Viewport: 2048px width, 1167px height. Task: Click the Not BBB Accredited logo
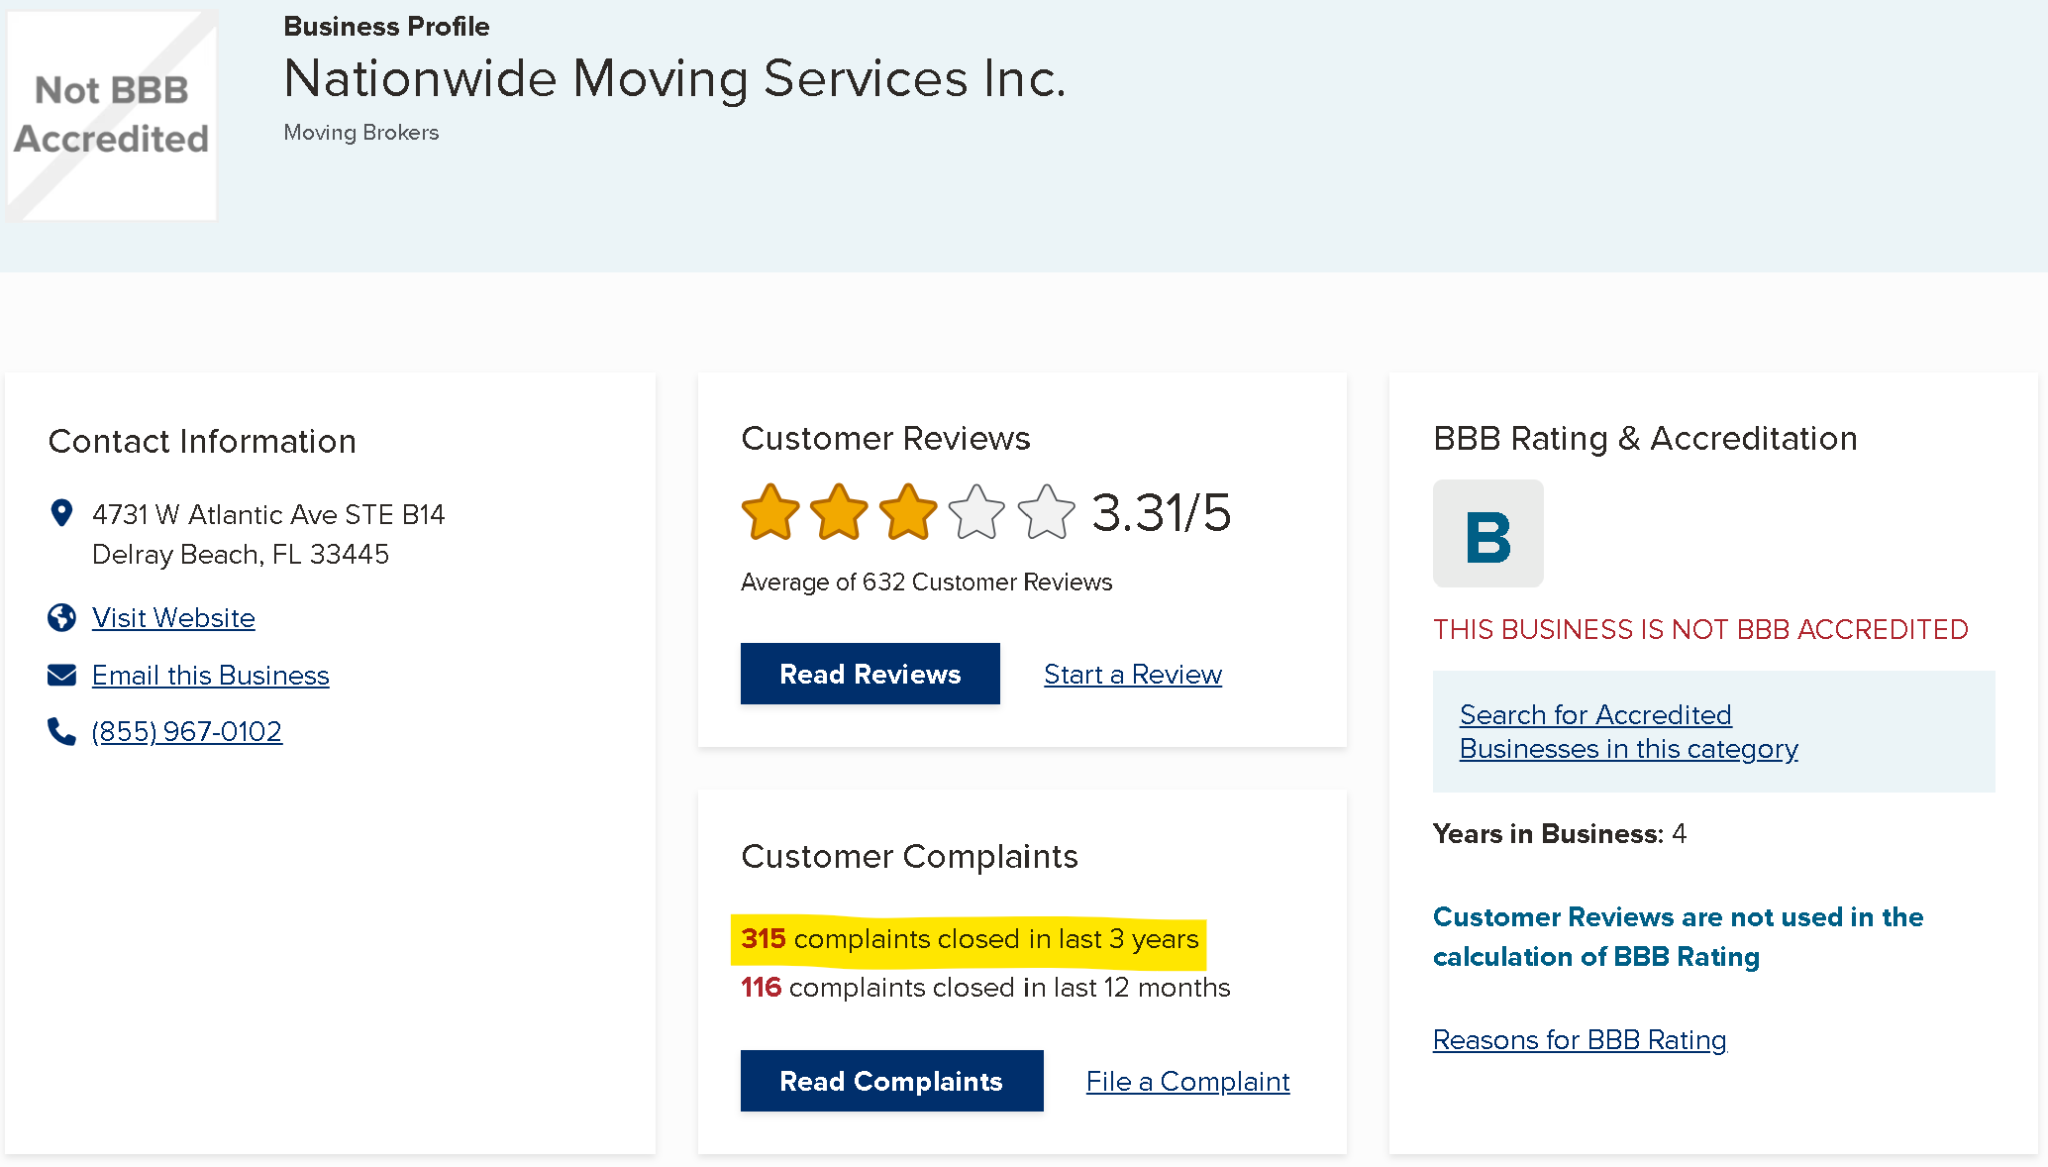tap(111, 115)
